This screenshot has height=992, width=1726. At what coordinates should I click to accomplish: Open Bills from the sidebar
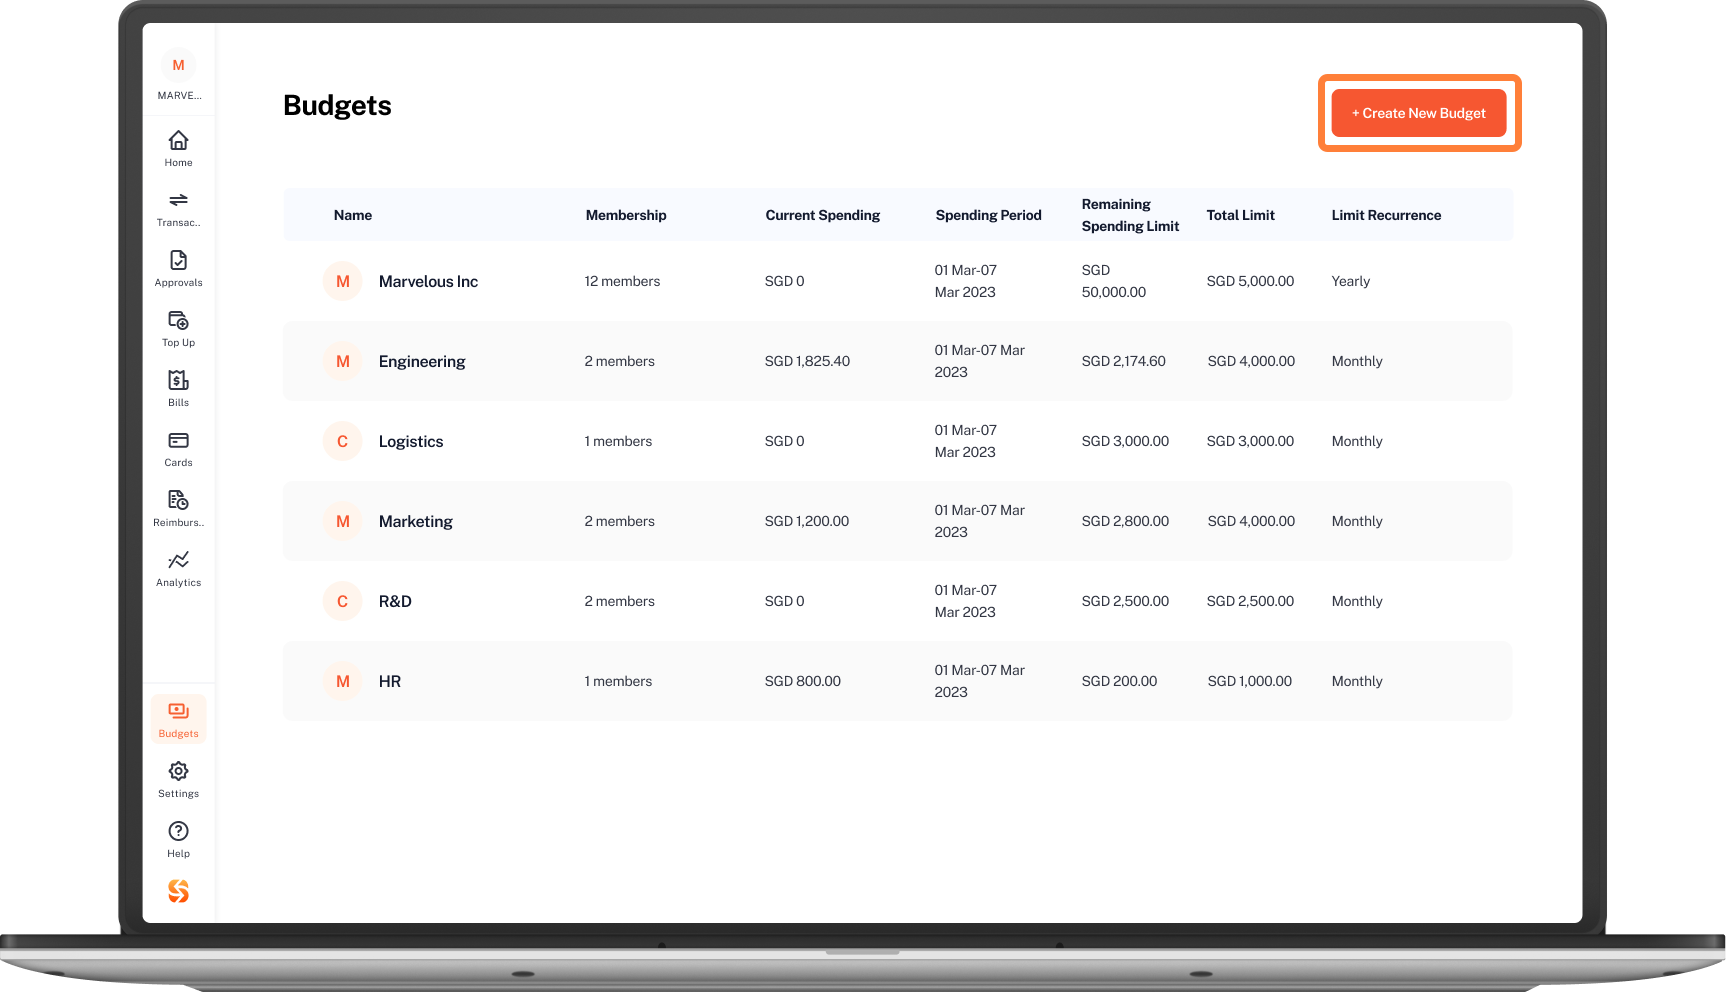[178, 388]
